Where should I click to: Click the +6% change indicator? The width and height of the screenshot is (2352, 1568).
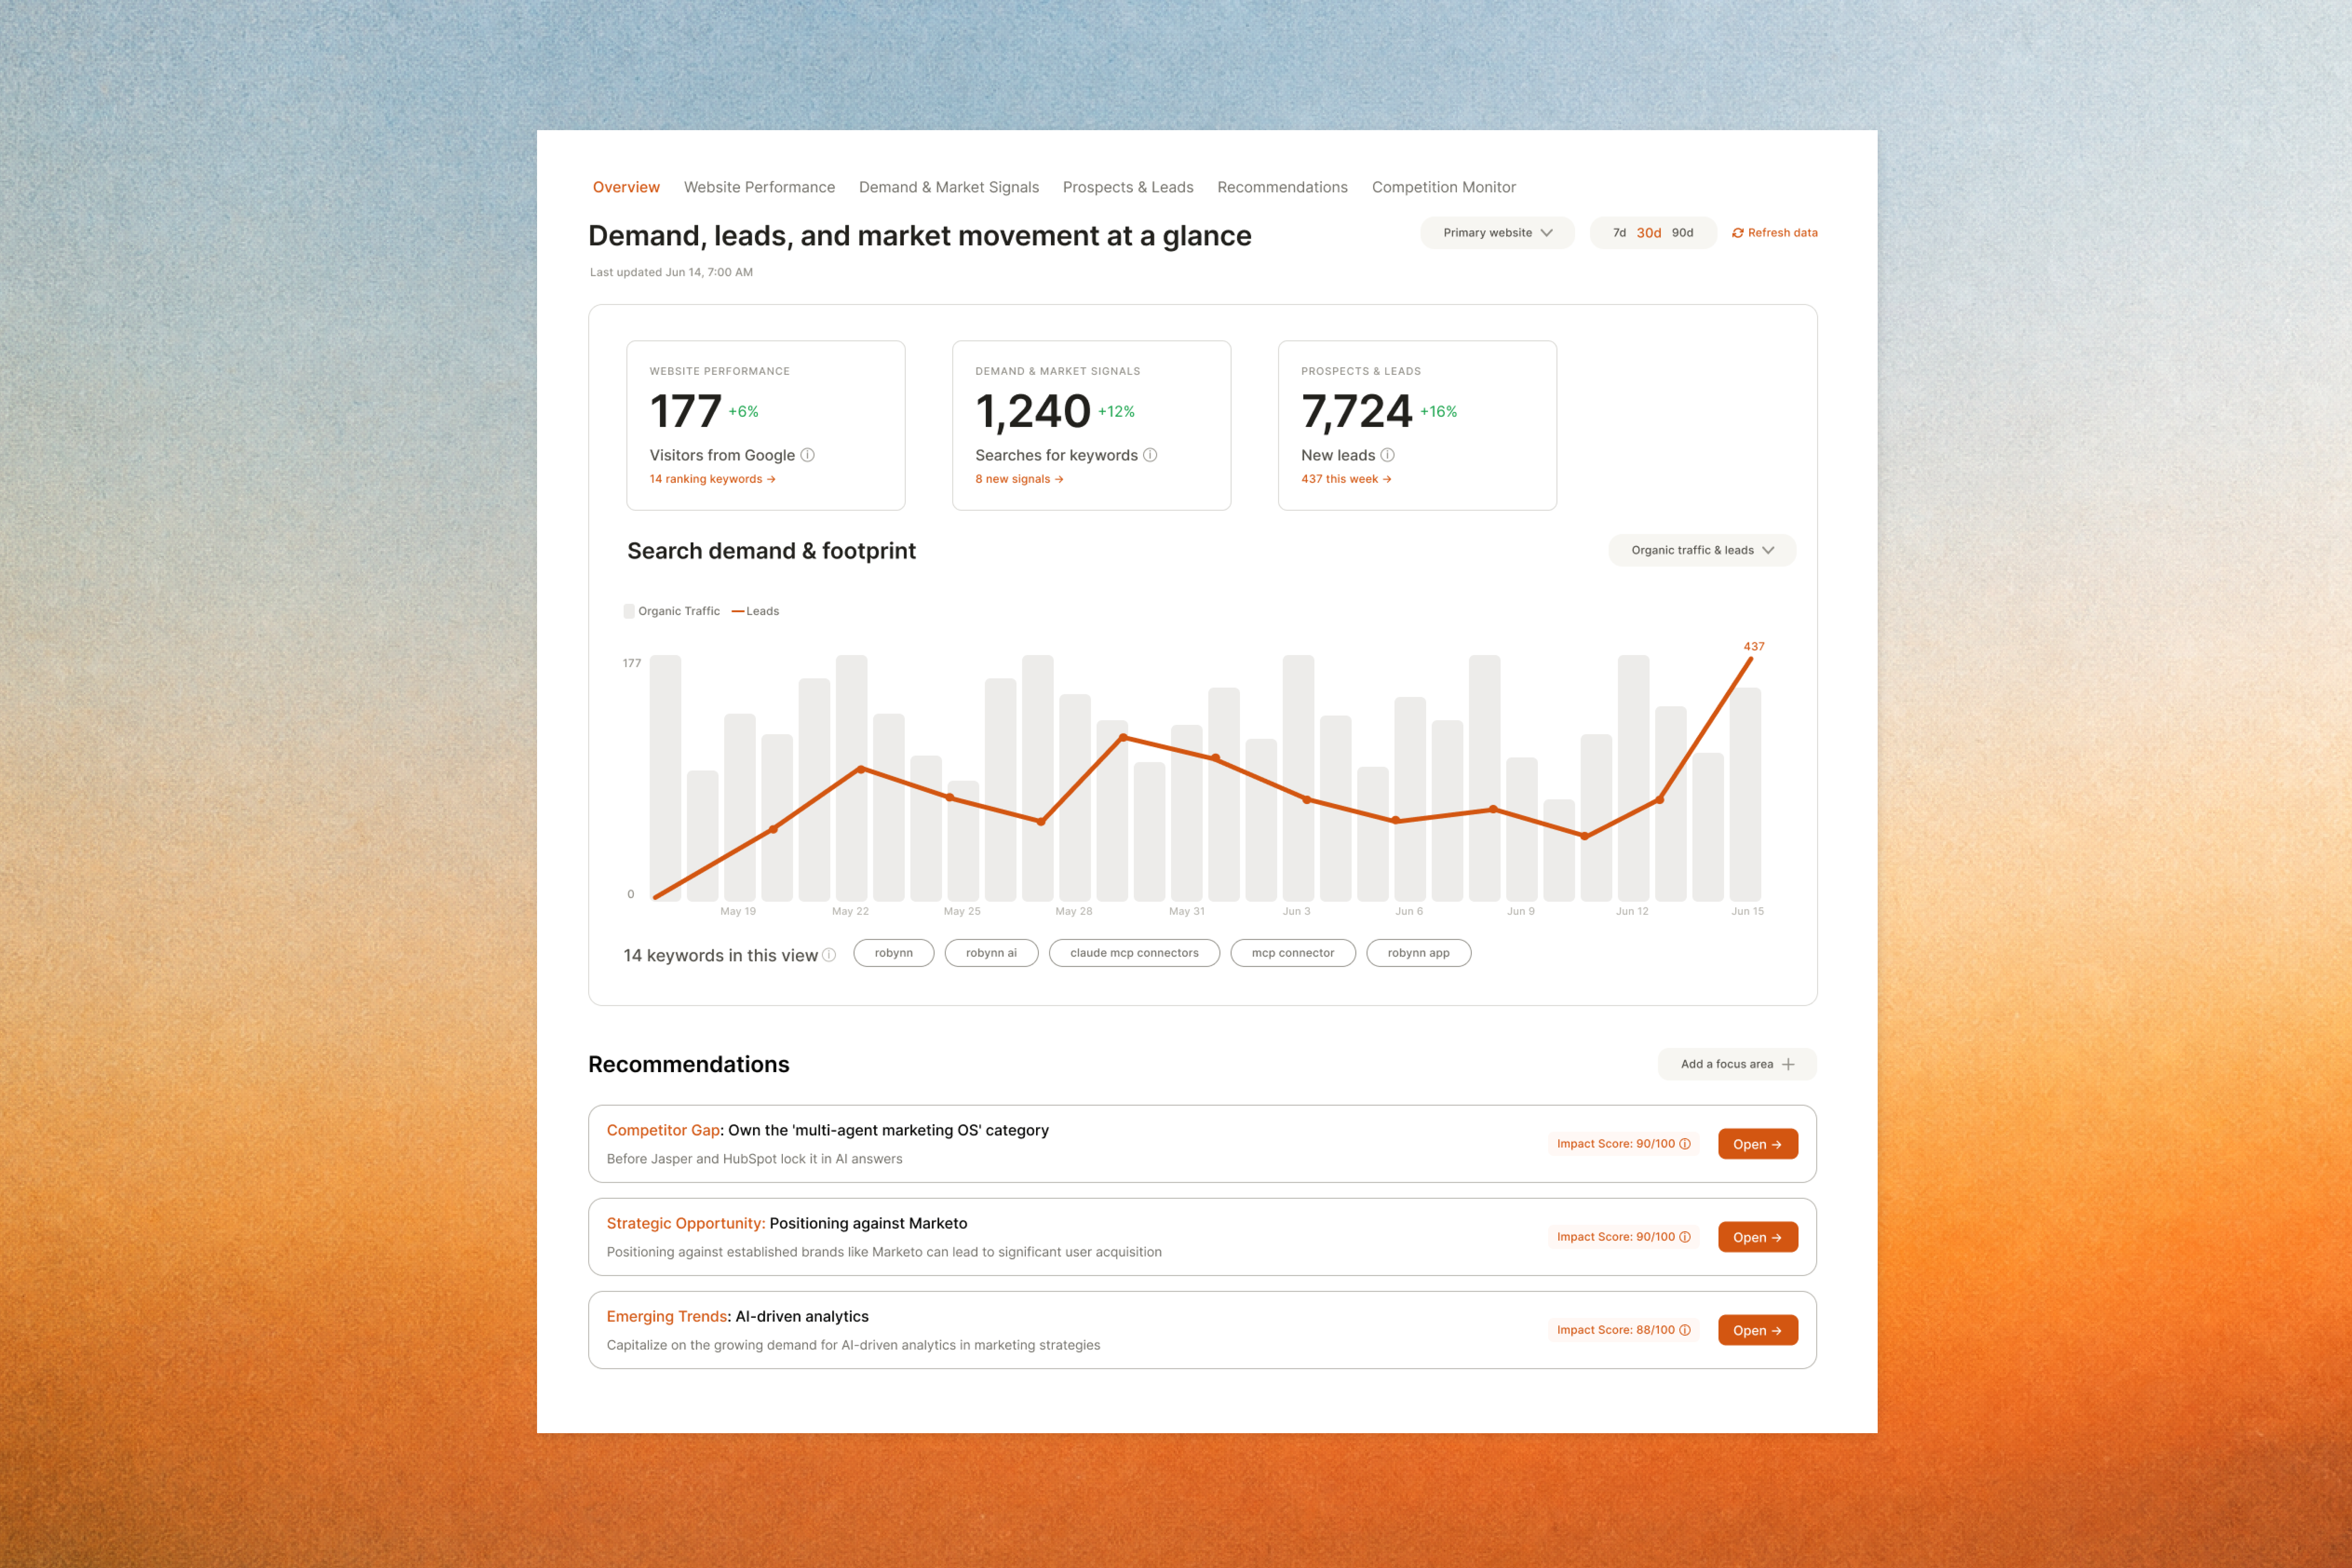[x=743, y=412]
